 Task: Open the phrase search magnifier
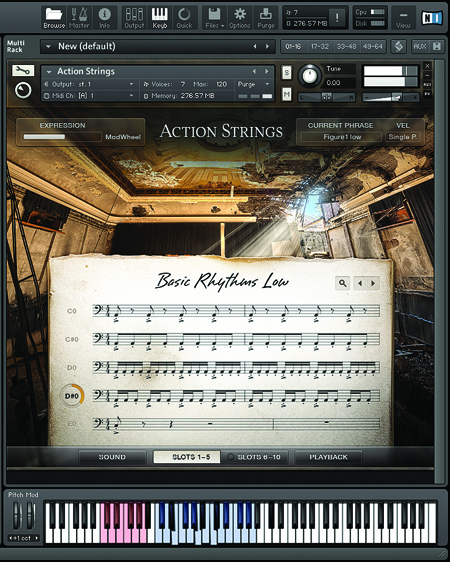[343, 284]
